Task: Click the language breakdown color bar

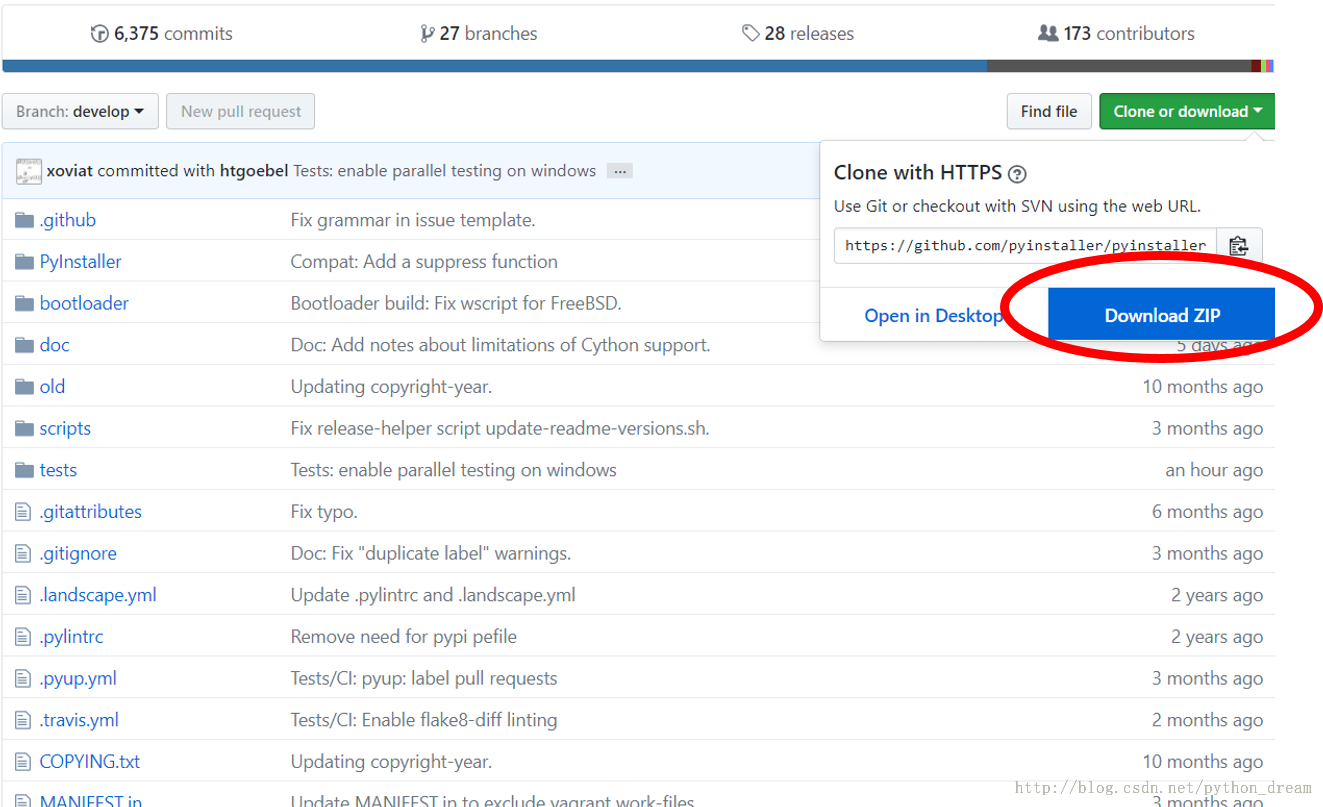Action: click(638, 66)
